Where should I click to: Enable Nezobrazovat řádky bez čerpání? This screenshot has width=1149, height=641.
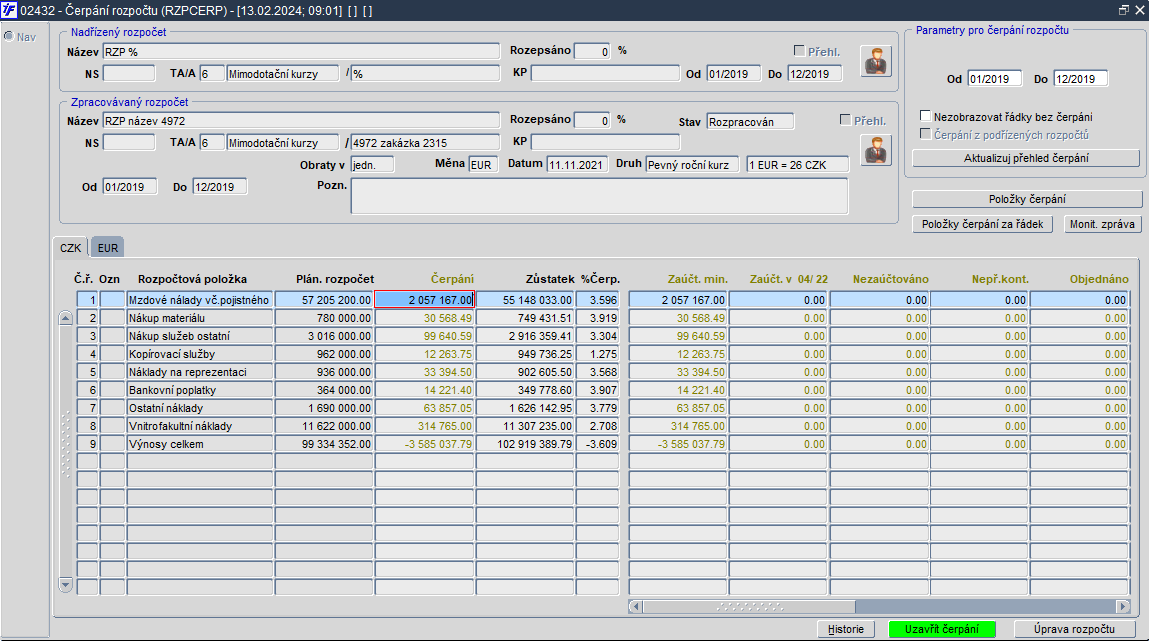point(925,116)
